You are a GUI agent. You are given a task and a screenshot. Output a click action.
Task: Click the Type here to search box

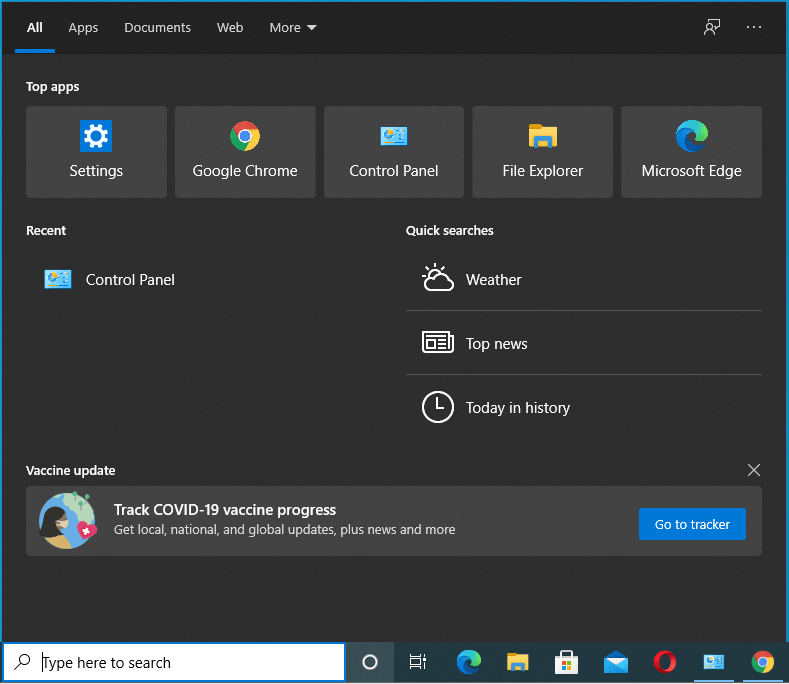[x=190, y=662]
